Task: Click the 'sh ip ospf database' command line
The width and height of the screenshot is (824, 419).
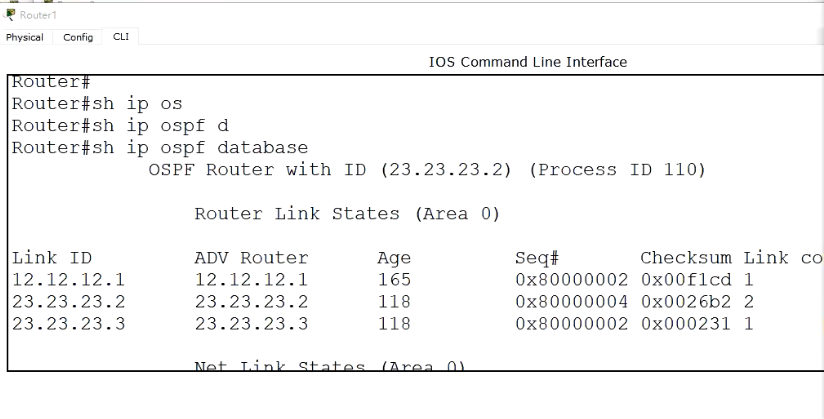Action: pyautogui.click(x=160, y=148)
